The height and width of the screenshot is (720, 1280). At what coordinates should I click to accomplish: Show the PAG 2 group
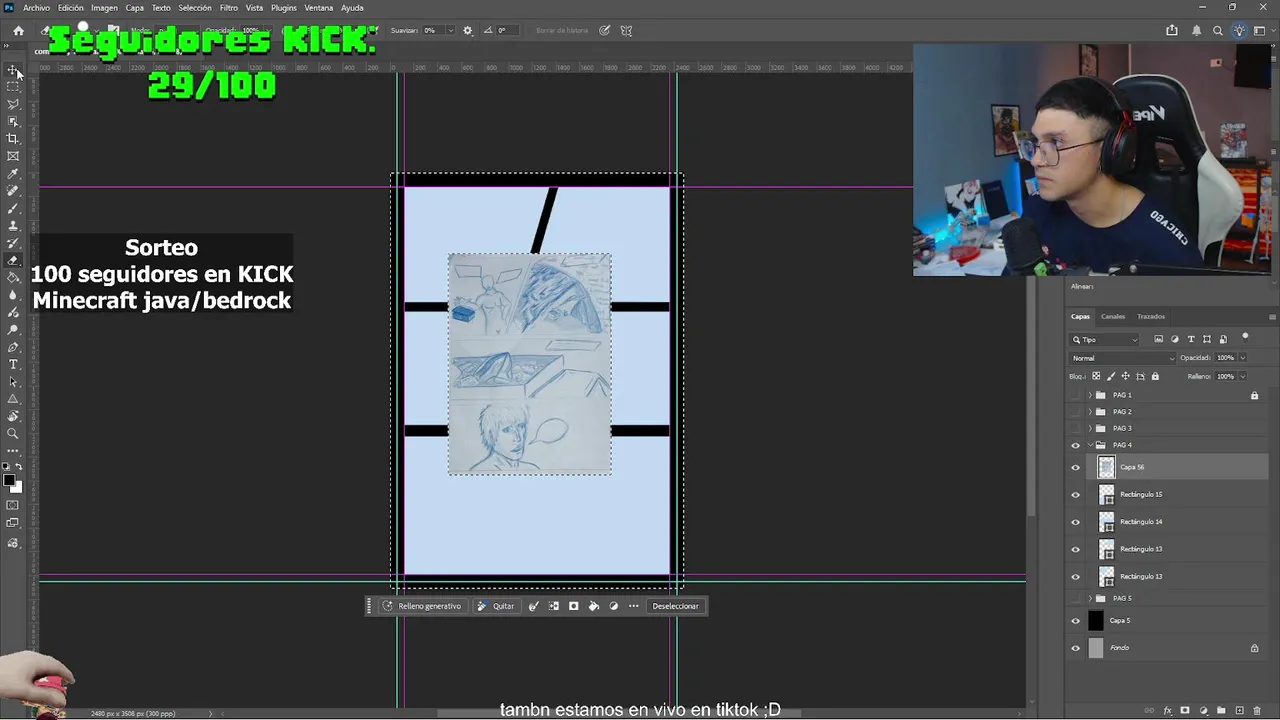coord(1076,412)
